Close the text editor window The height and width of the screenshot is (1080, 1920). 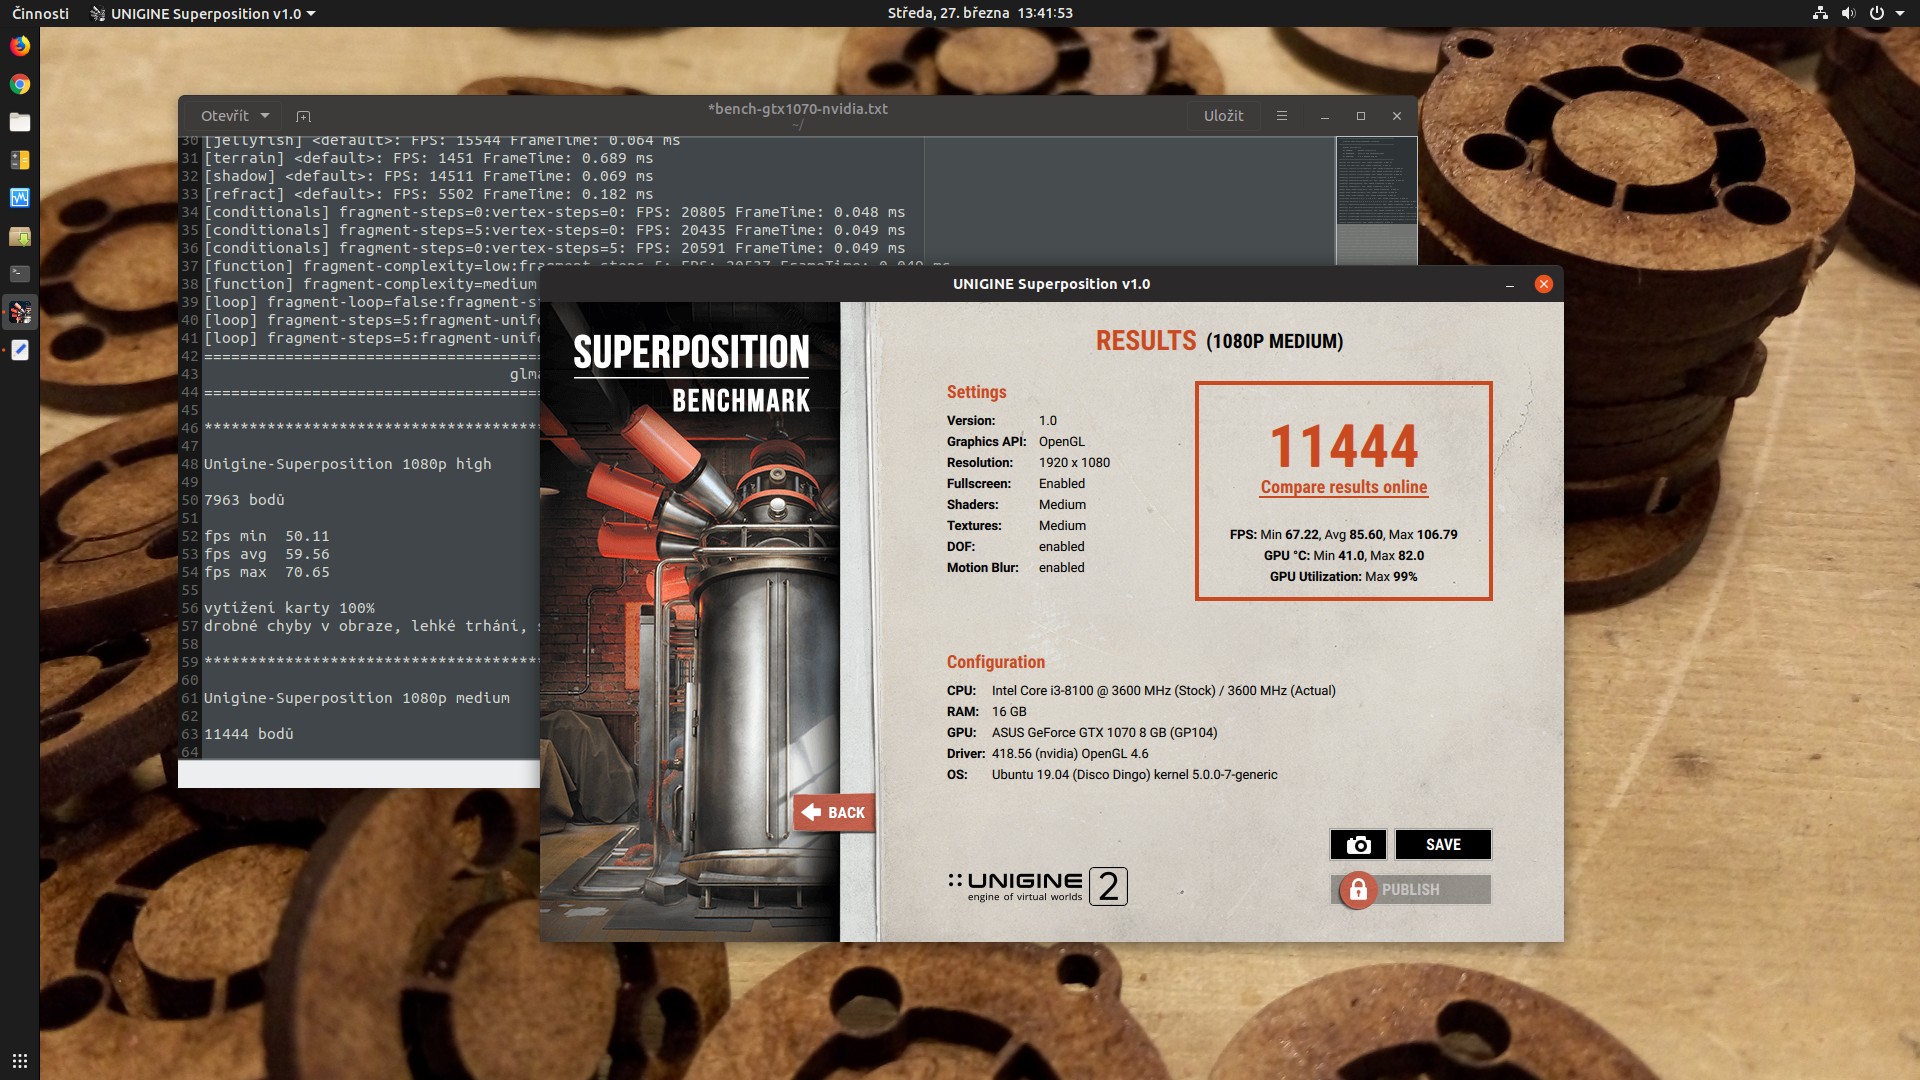[x=1397, y=116]
